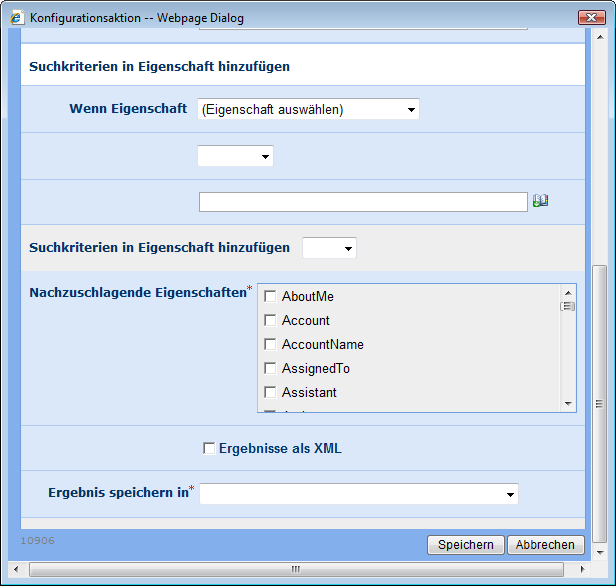Click the value text input field
Image resolution: width=616 pixels, height=586 pixels.
(362, 202)
